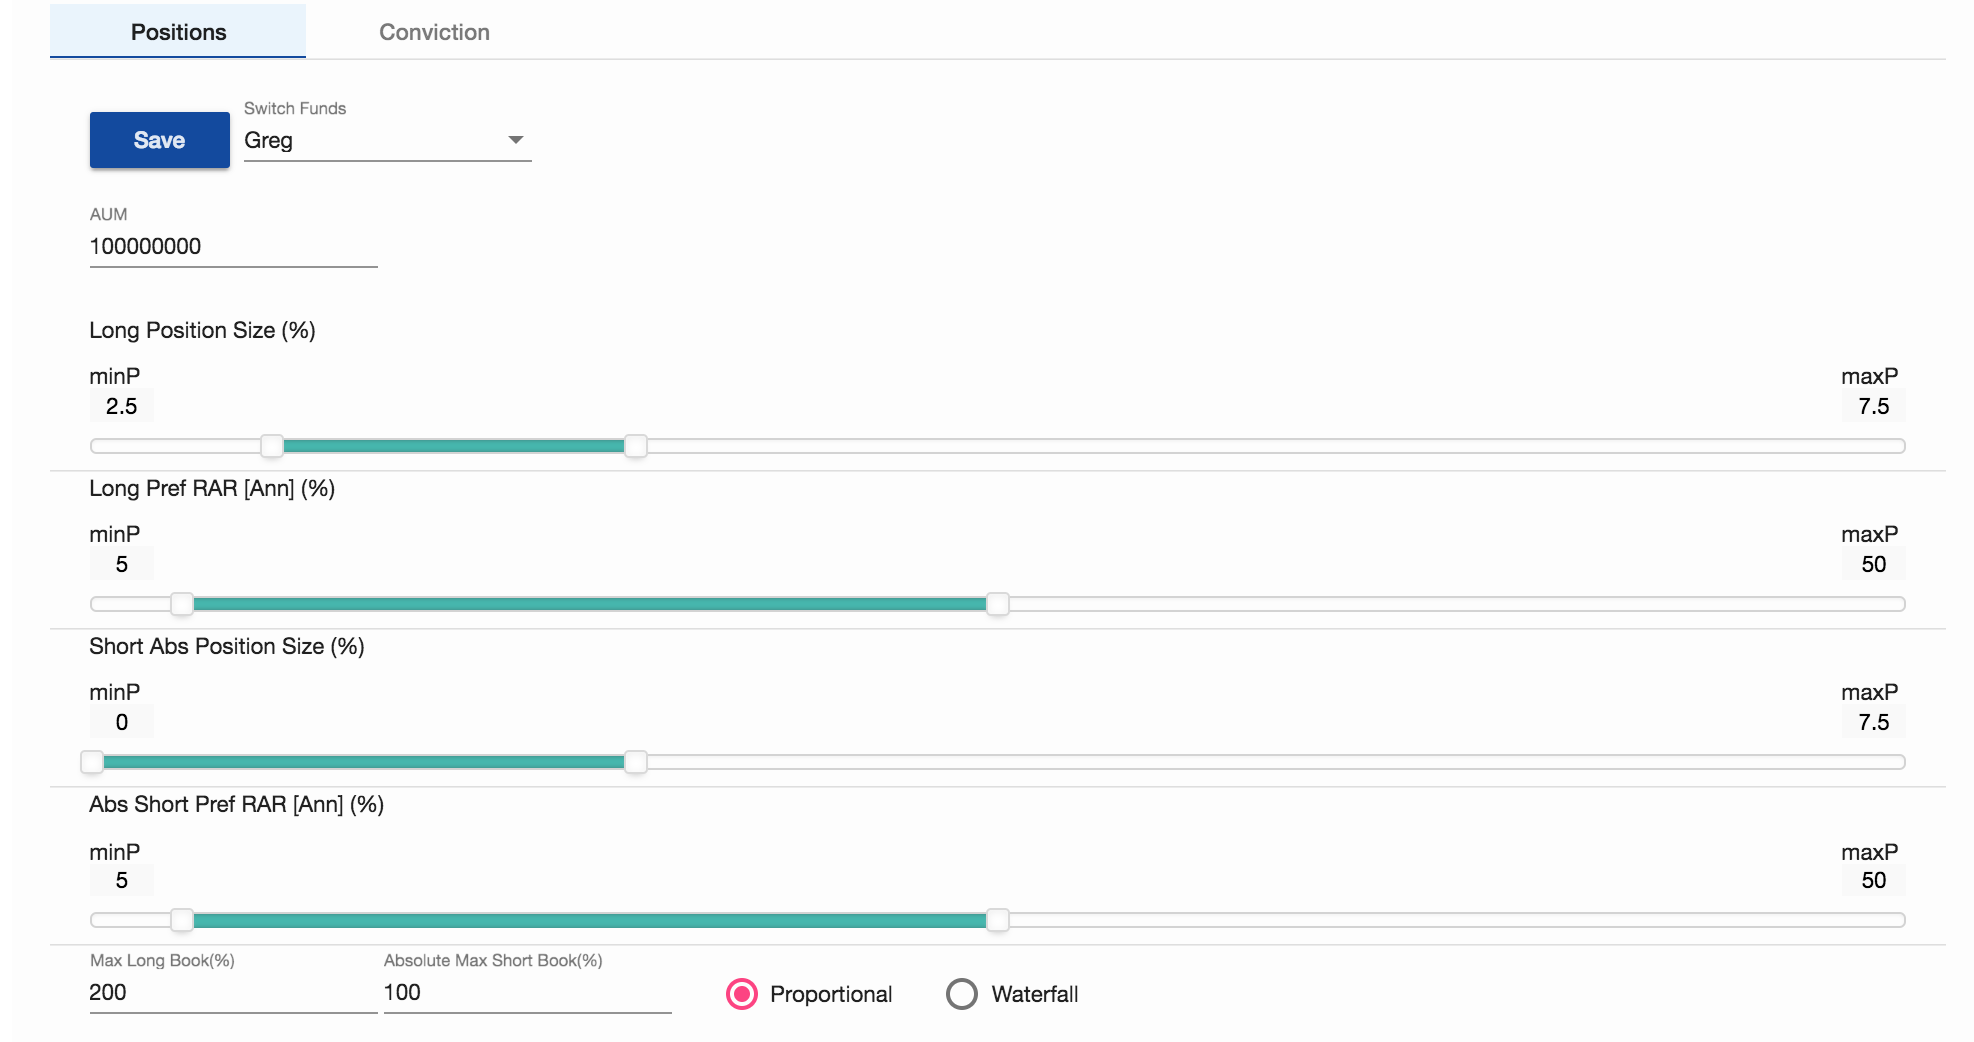1974x1042 pixels.
Task: Click Short Abs Position Size minimum handle
Action: click(x=92, y=762)
